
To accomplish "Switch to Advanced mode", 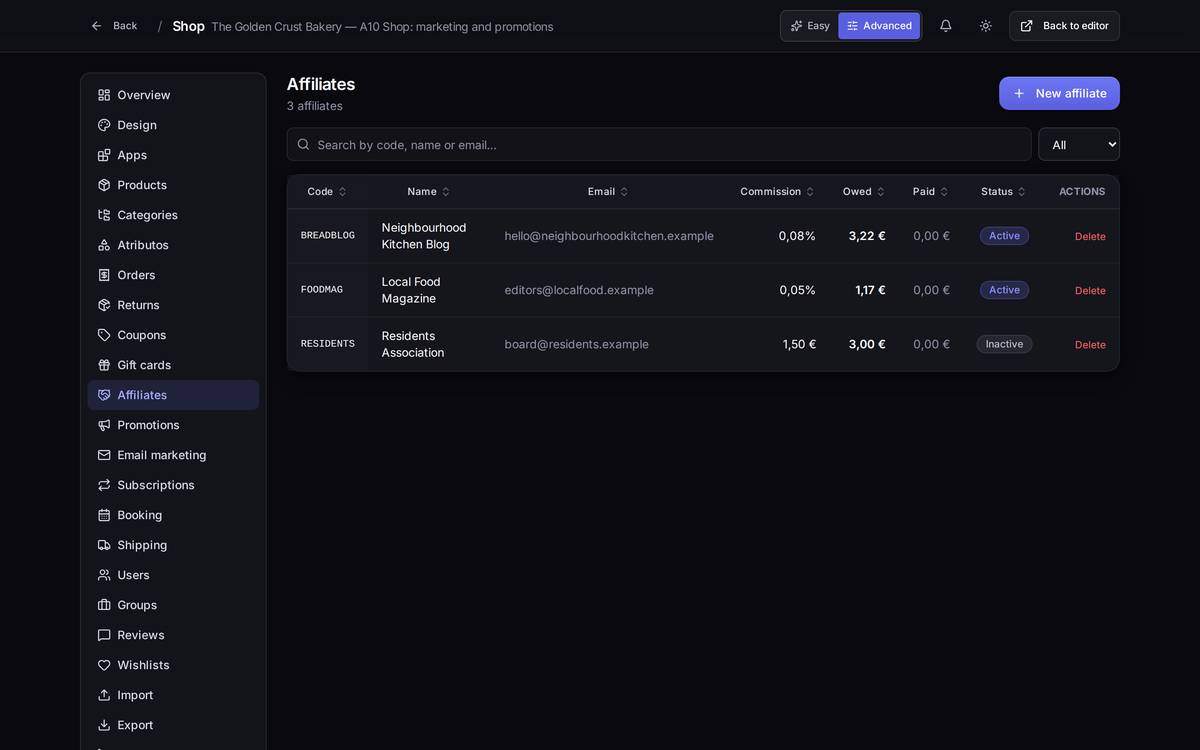I will click(879, 26).
